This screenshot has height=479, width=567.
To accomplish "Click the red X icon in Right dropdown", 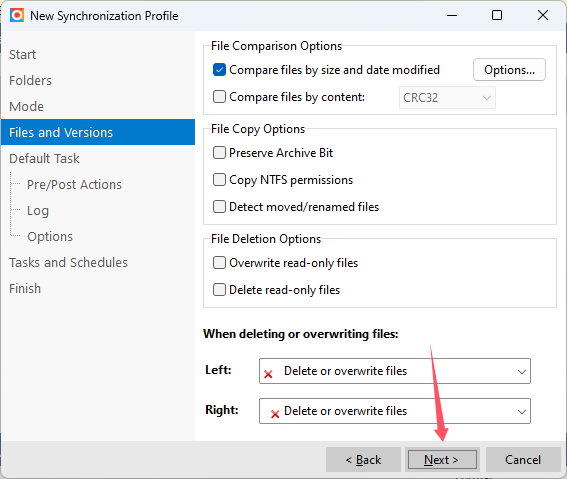I will (x=275, y=414).
